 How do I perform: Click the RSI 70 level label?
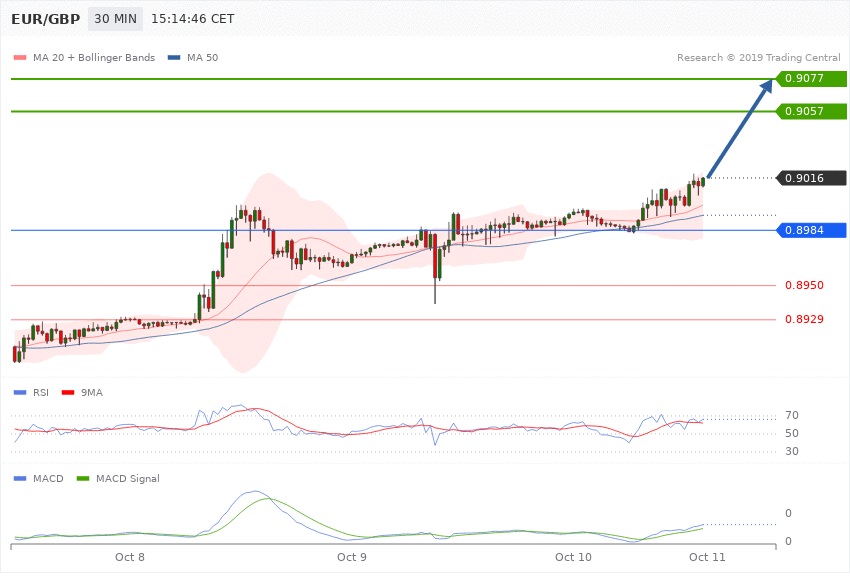[791, 416]
